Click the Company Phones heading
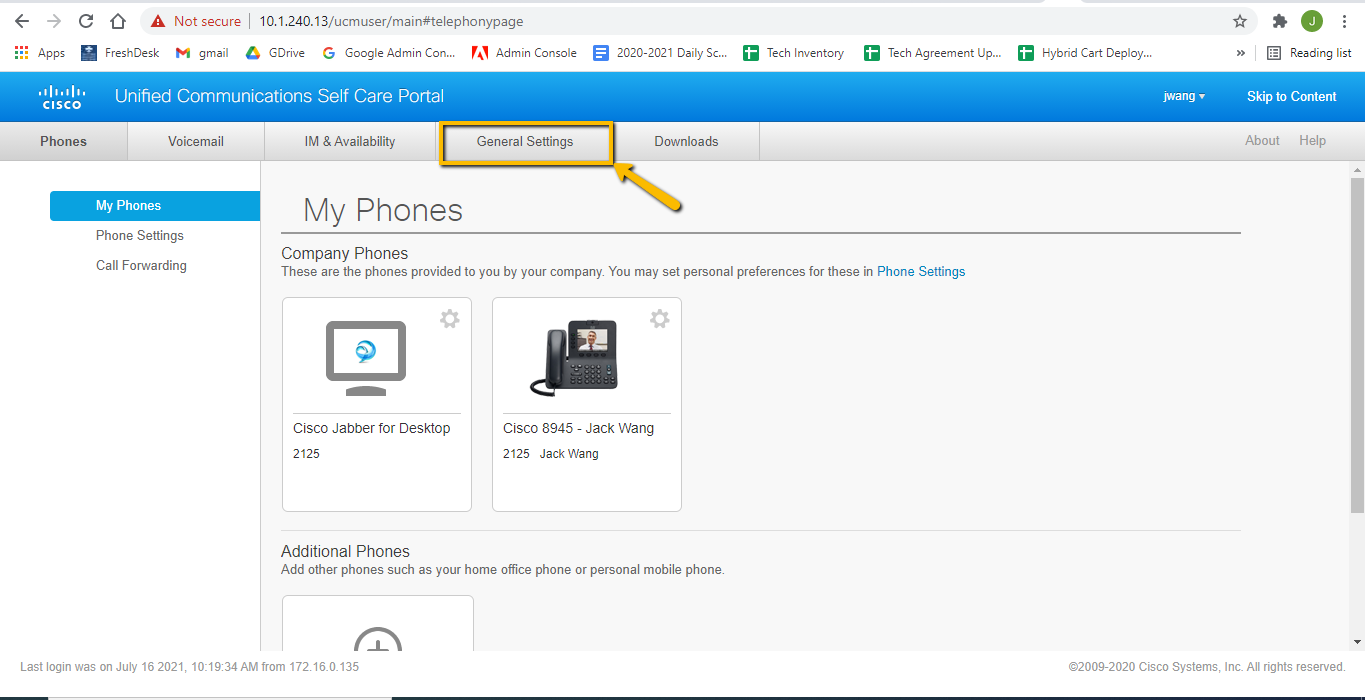Screen dimensions: 1365x700 tap(345, 253)
